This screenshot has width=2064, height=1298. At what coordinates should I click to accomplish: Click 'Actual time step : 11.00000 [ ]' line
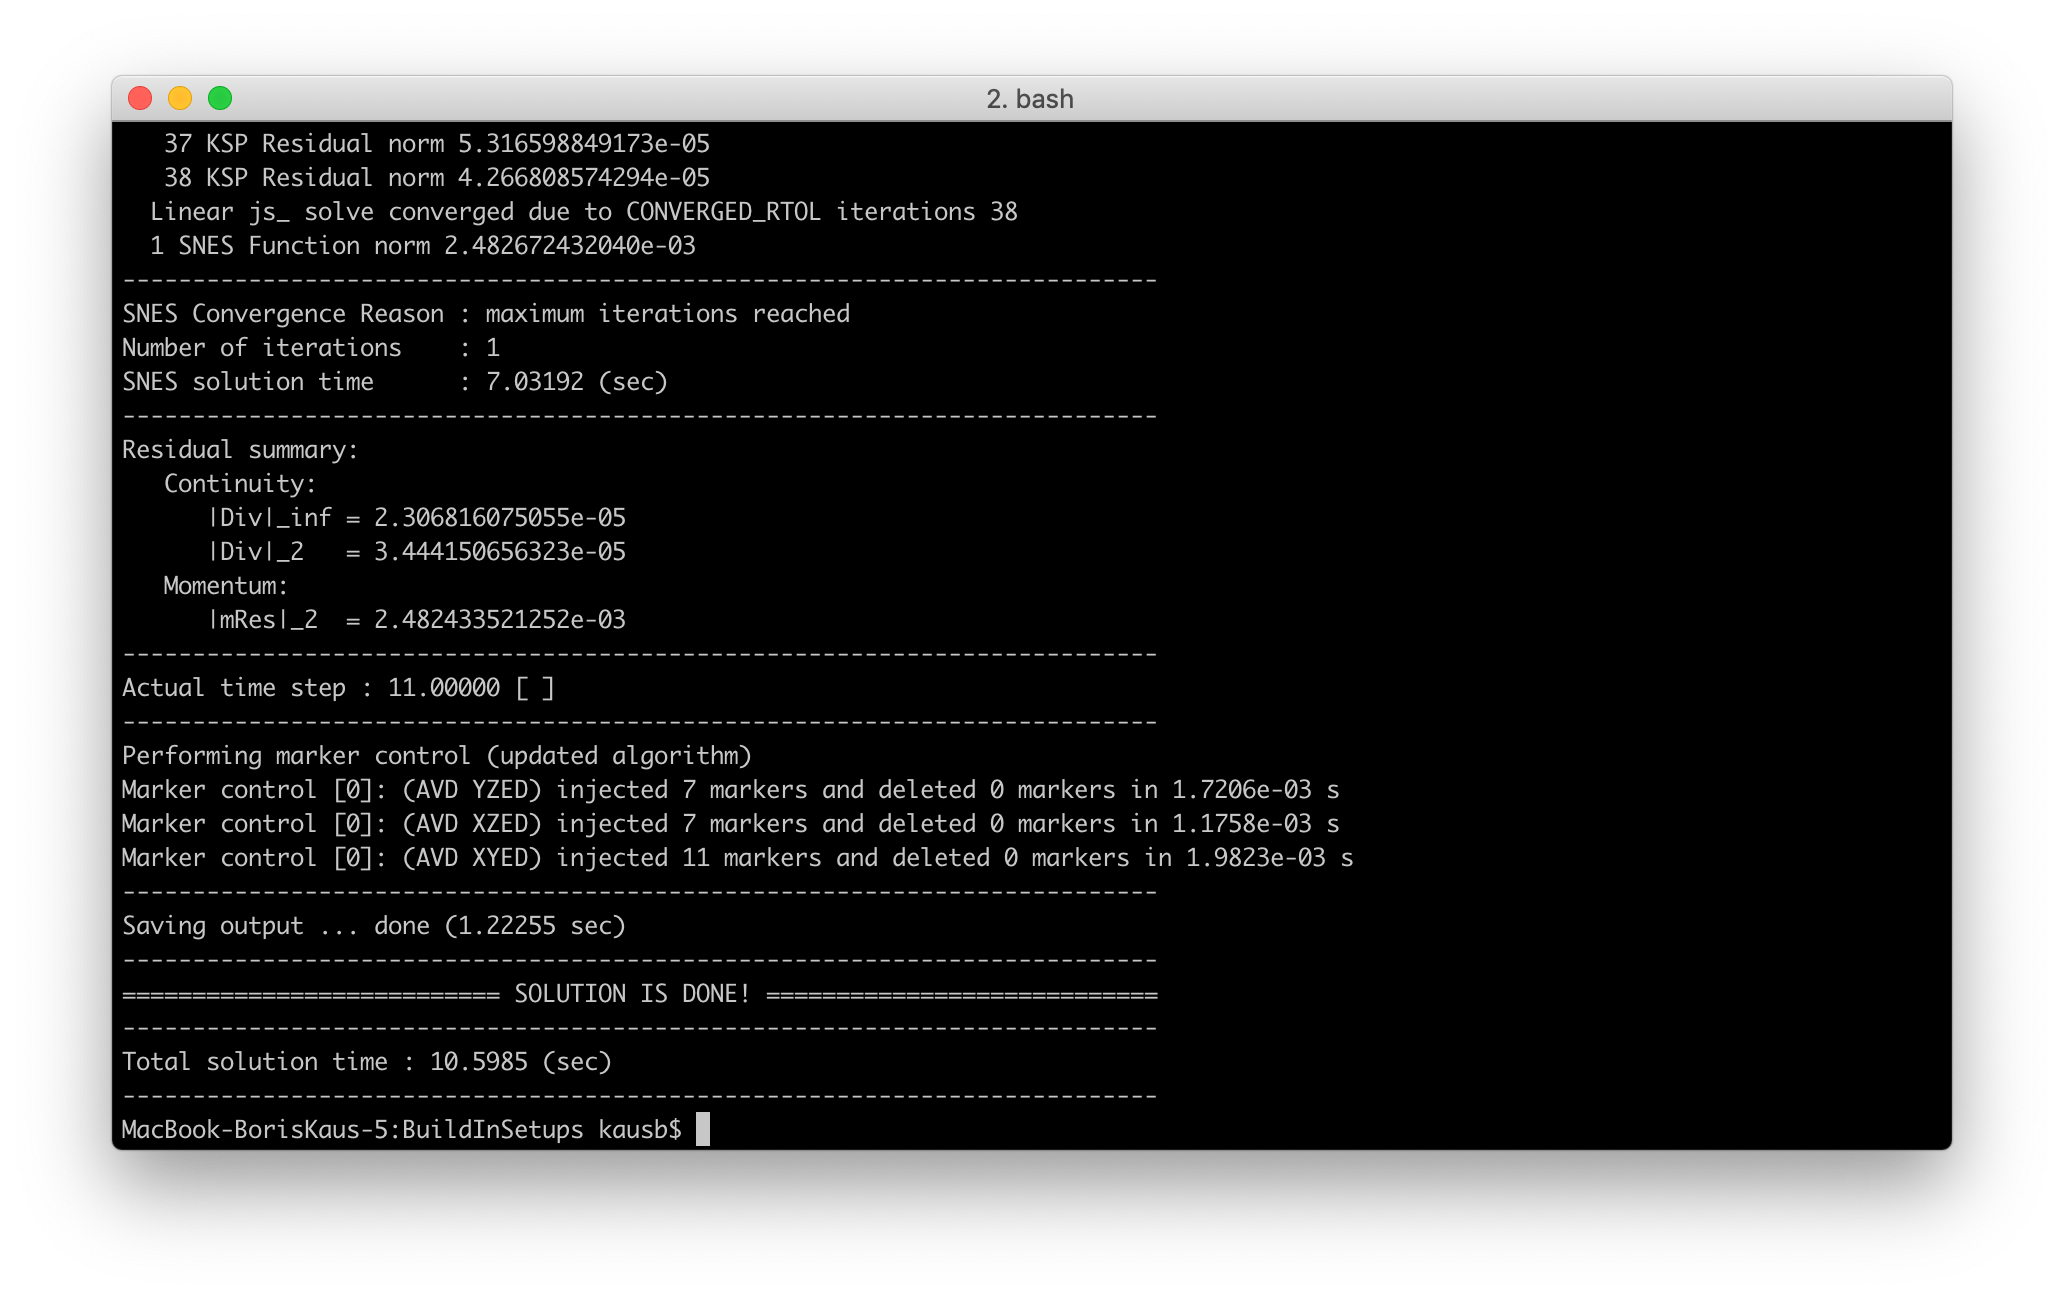pyautogui.click(x=338, y=688)
